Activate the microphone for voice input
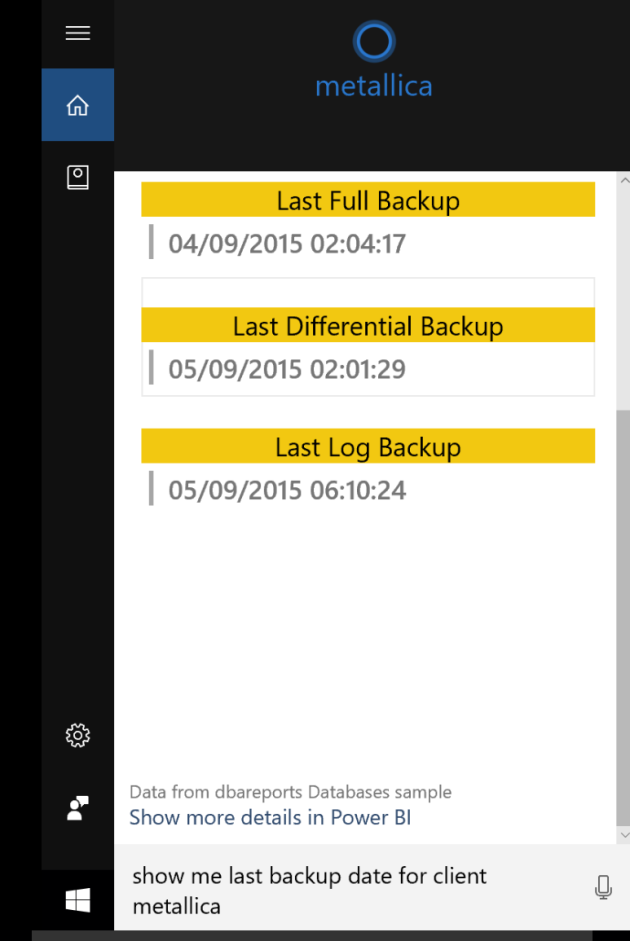Image resolution: width=630 pixels, height=941 pixels. [x=603, y=887]
